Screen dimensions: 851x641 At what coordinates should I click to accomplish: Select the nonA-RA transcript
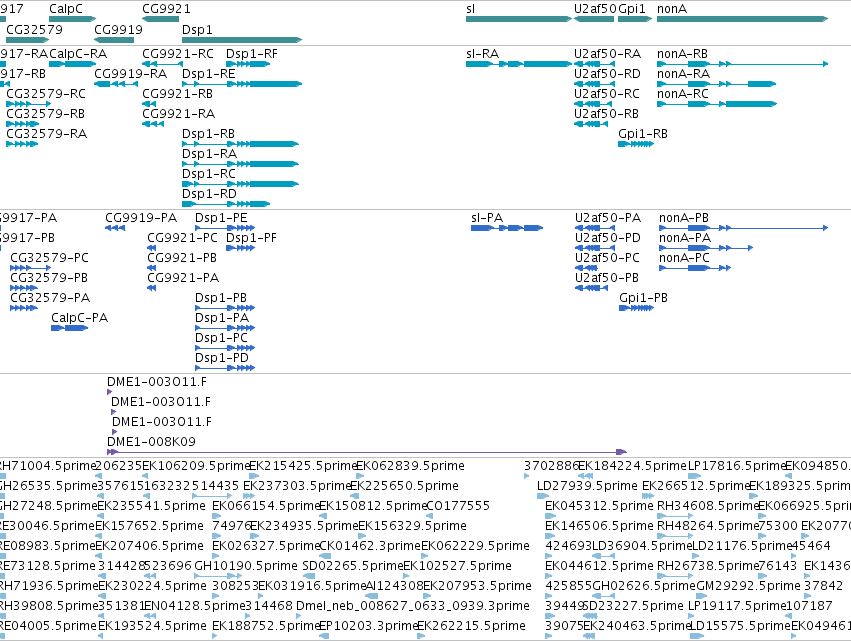(716, 84)
